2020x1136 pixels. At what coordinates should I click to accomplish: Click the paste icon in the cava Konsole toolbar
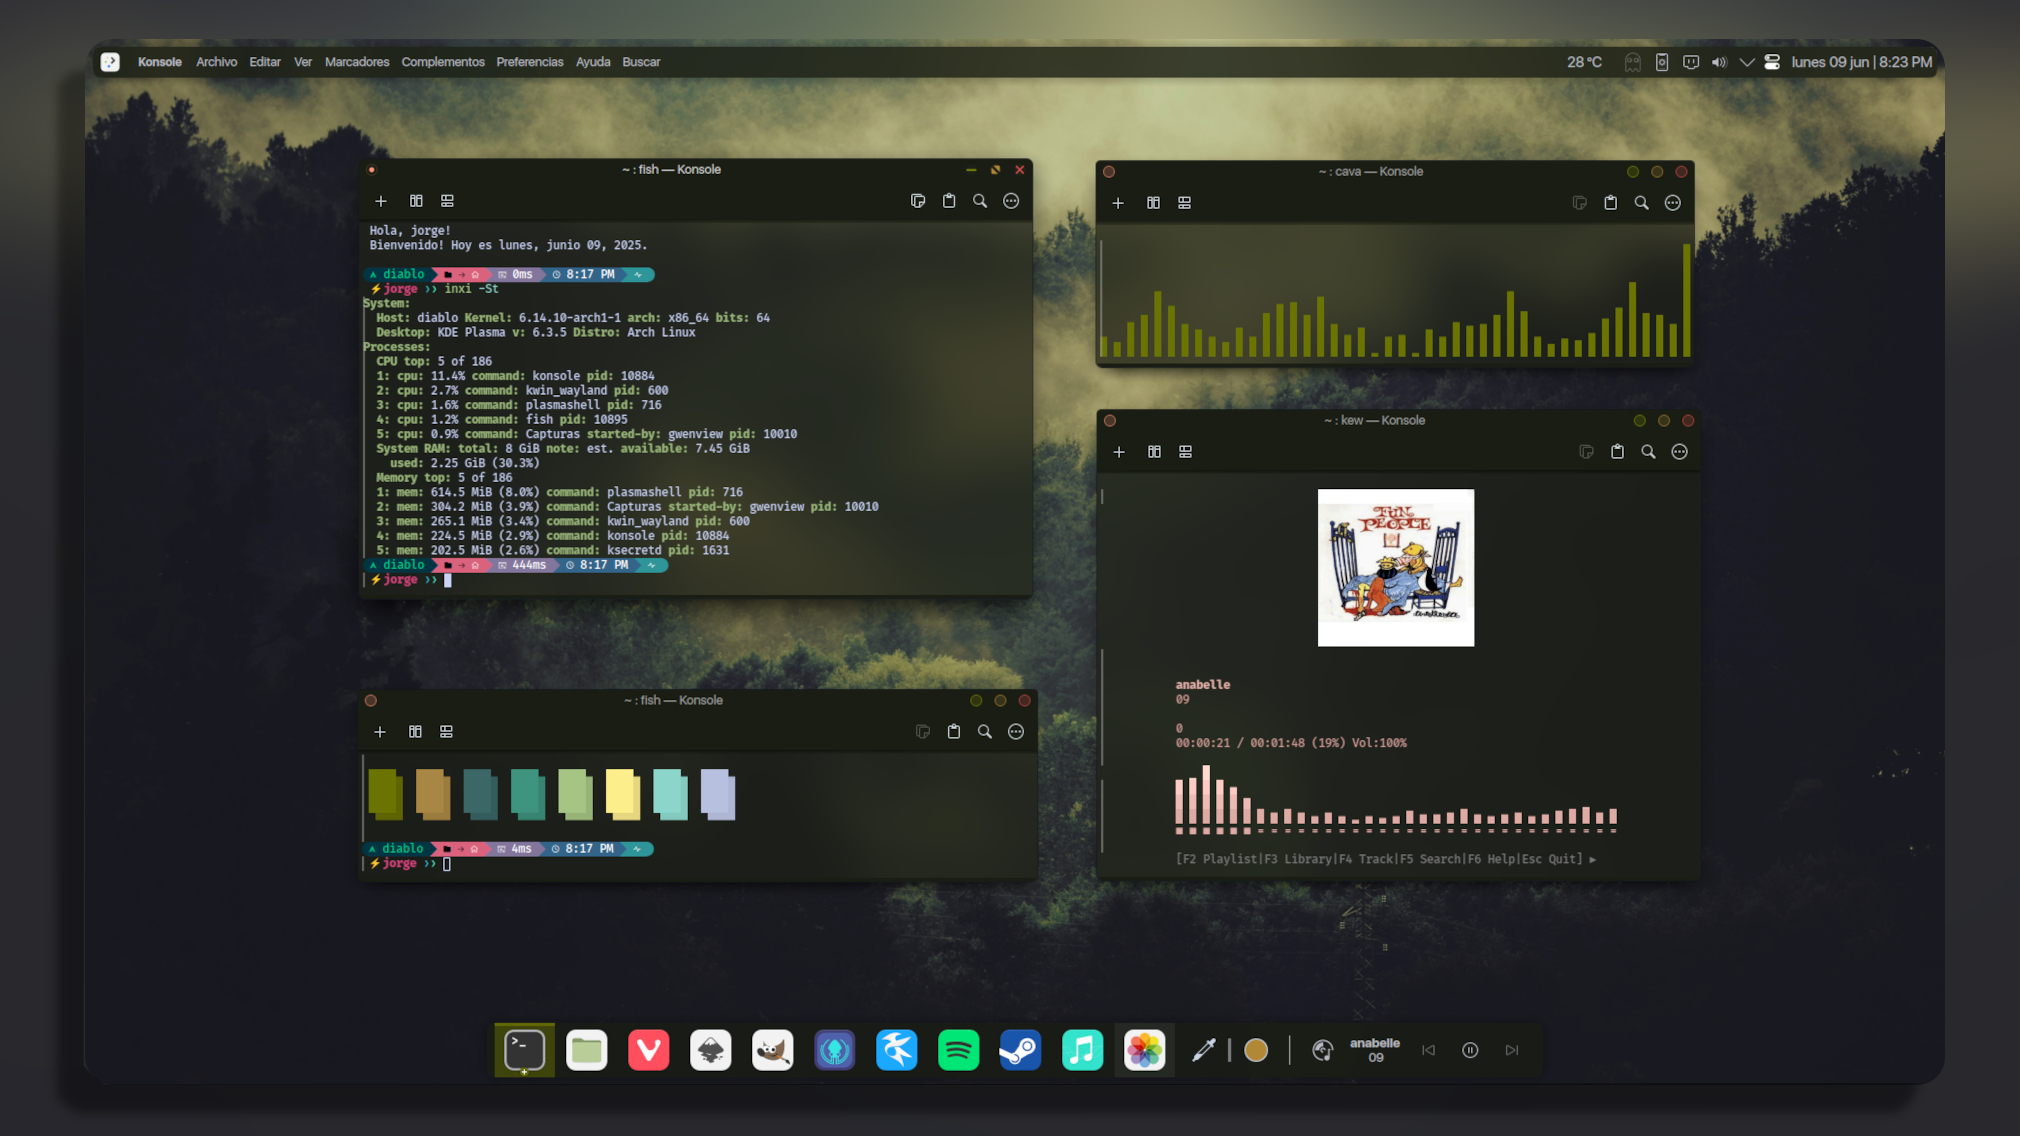[1611, 203]
